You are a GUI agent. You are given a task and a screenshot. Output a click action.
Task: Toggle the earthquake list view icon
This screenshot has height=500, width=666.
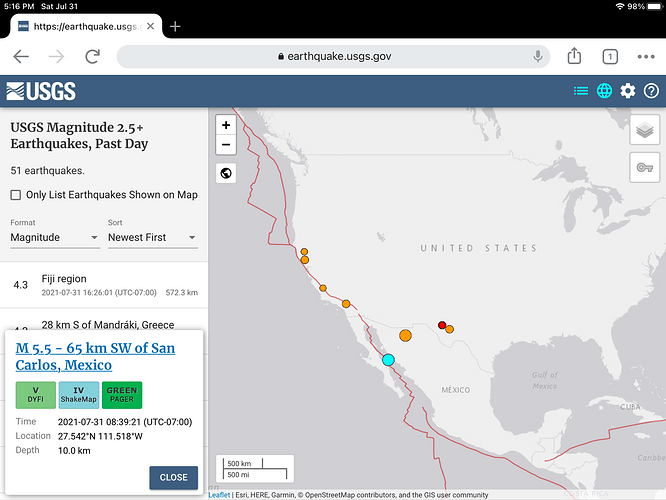pos(581,91)
